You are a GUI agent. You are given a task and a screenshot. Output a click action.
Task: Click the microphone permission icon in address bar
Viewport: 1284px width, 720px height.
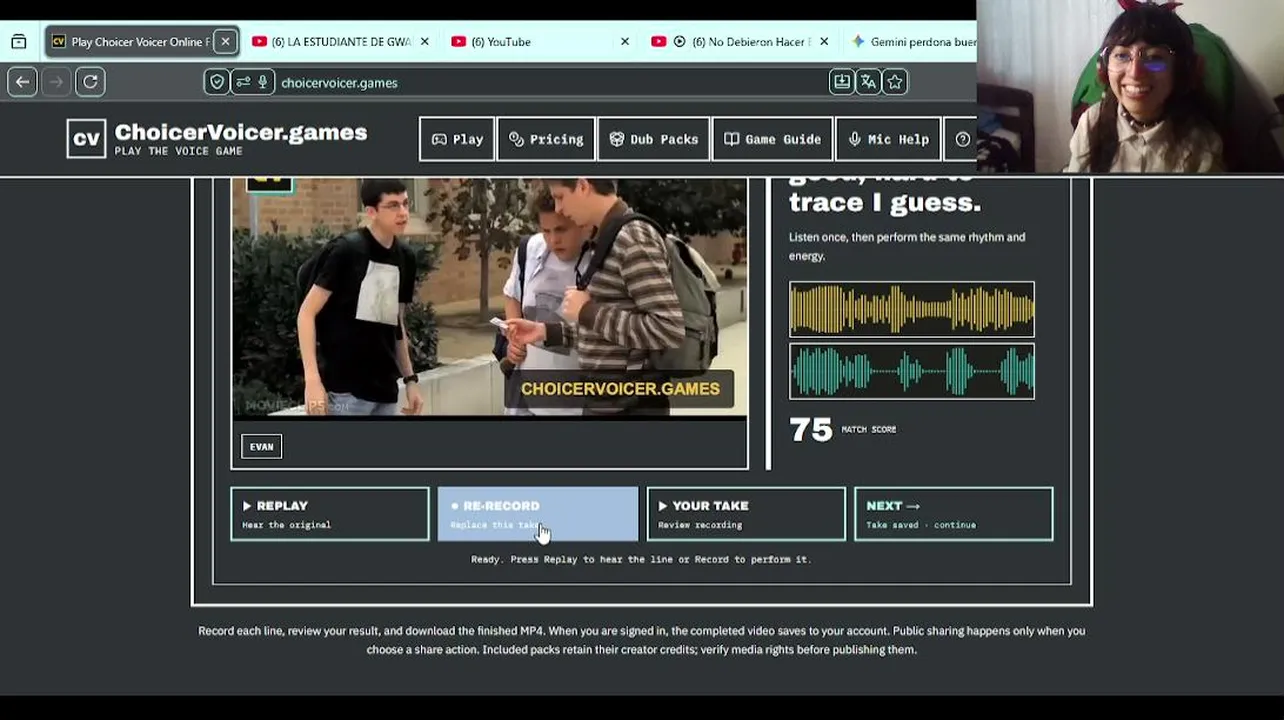(x=263, y=82)
